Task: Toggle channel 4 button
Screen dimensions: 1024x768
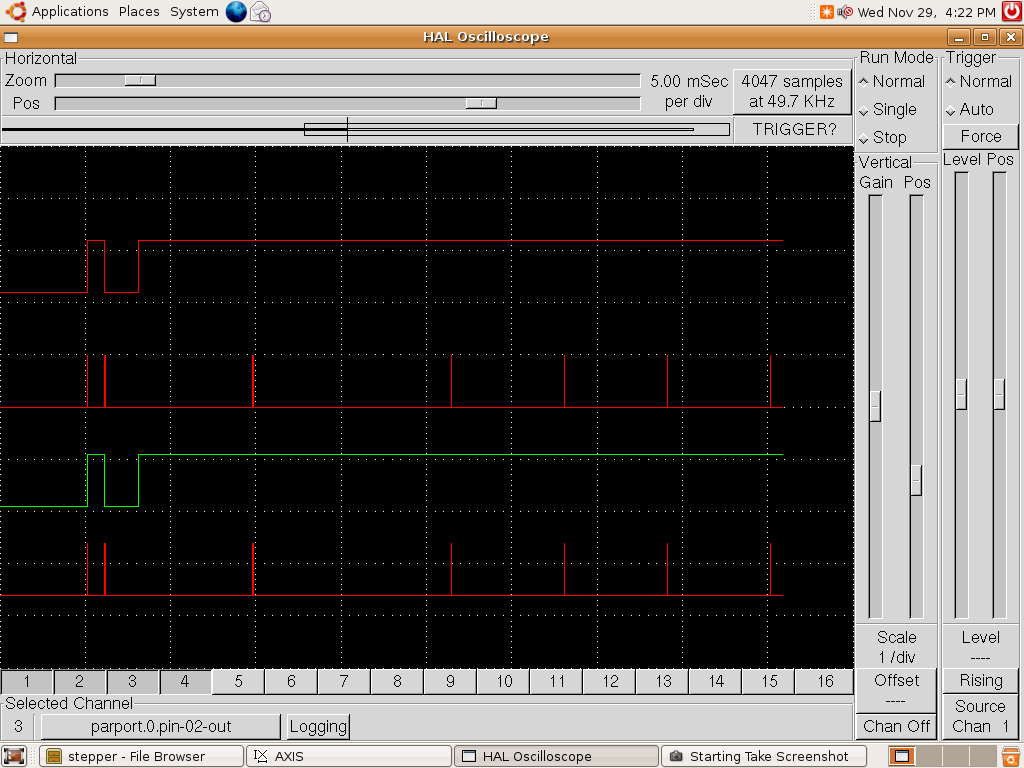Action: pos(185,682)
